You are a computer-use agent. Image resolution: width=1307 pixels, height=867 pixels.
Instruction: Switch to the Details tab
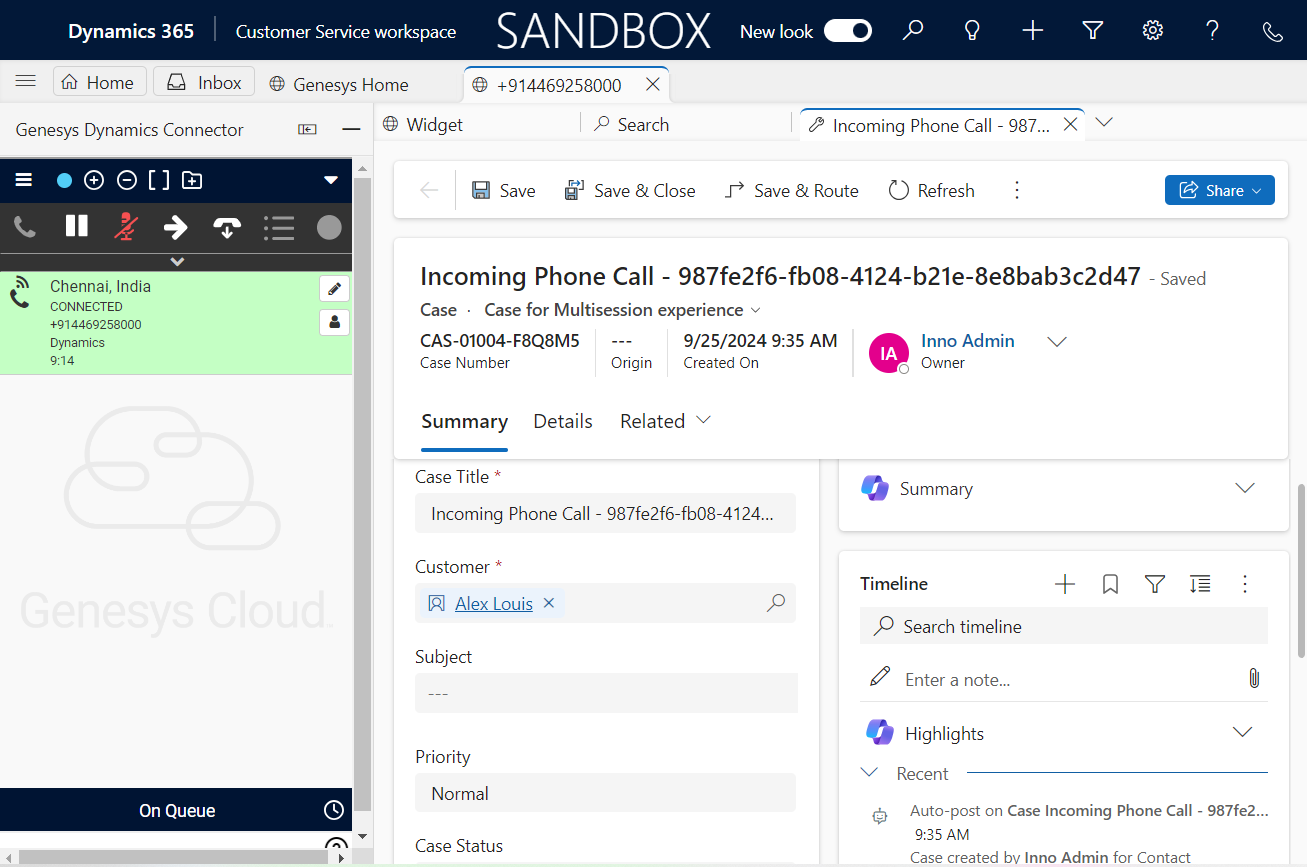563,421
